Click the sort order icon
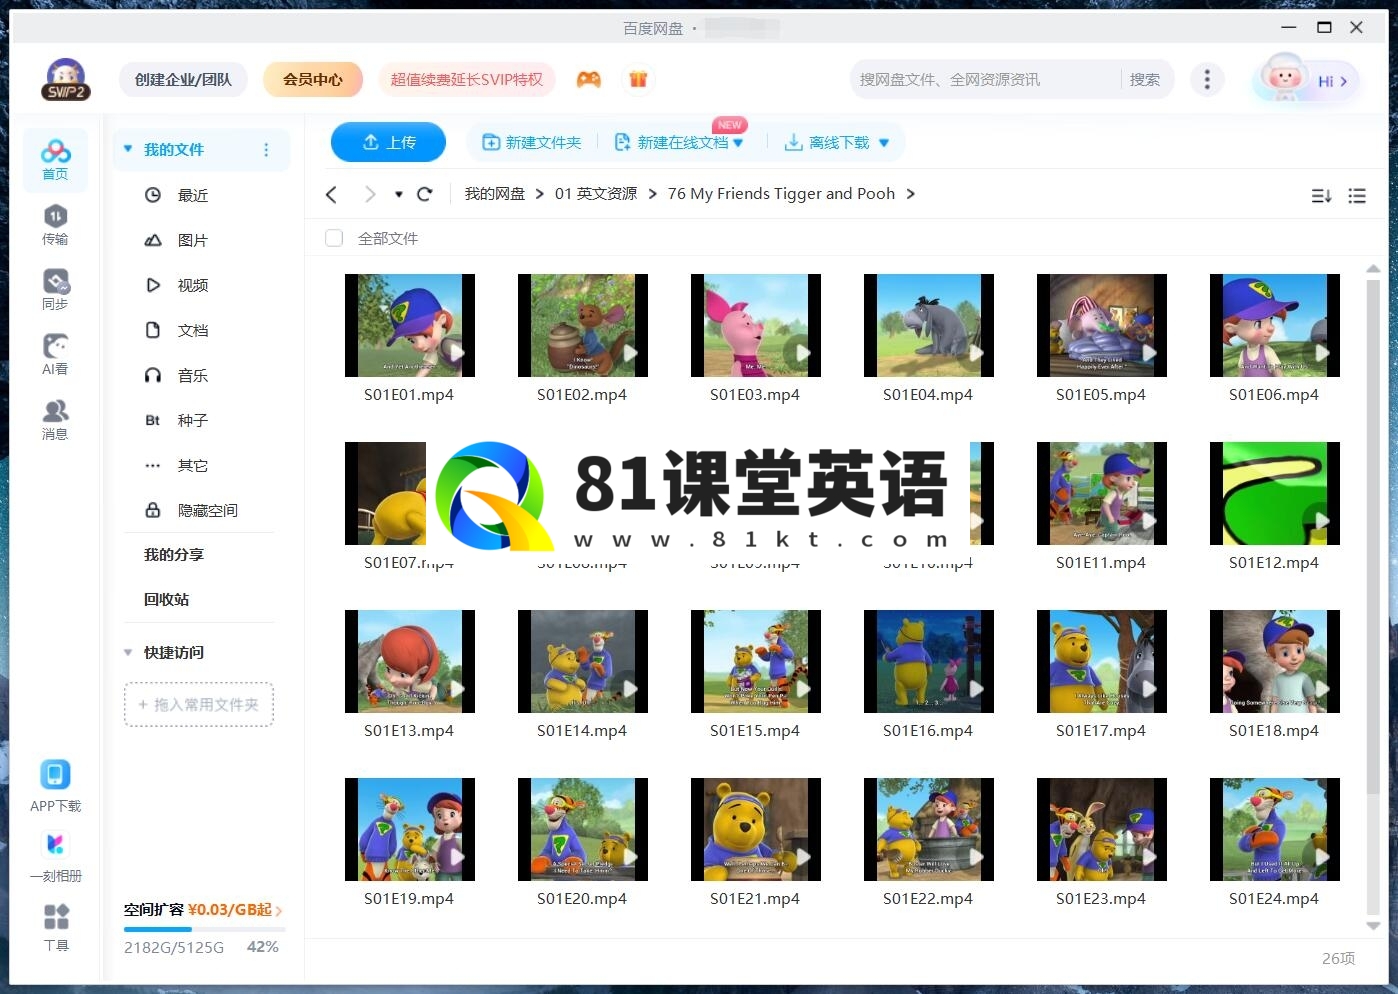This screenshot has height=994, width=1398. [x=1321, y=196]
